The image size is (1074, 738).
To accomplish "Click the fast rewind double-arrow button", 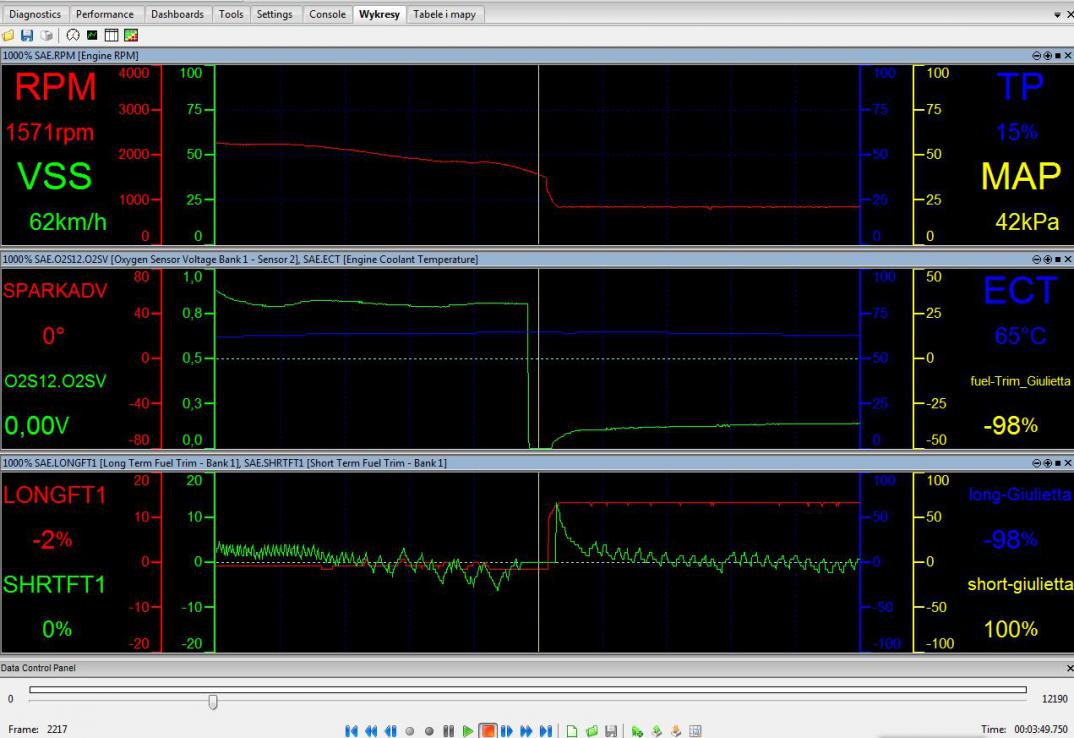I will pyautogui.click(x=371, y=730).
